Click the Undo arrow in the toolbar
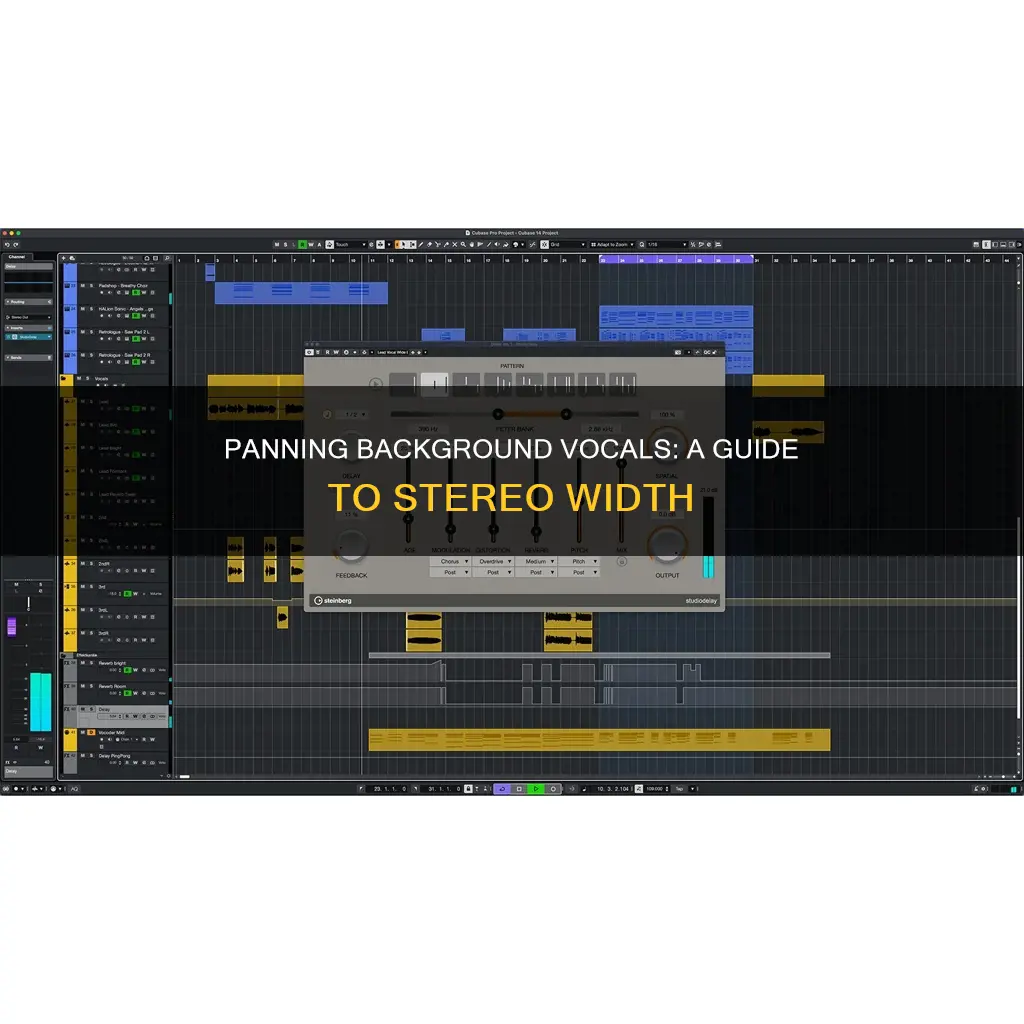 [7, 245]
